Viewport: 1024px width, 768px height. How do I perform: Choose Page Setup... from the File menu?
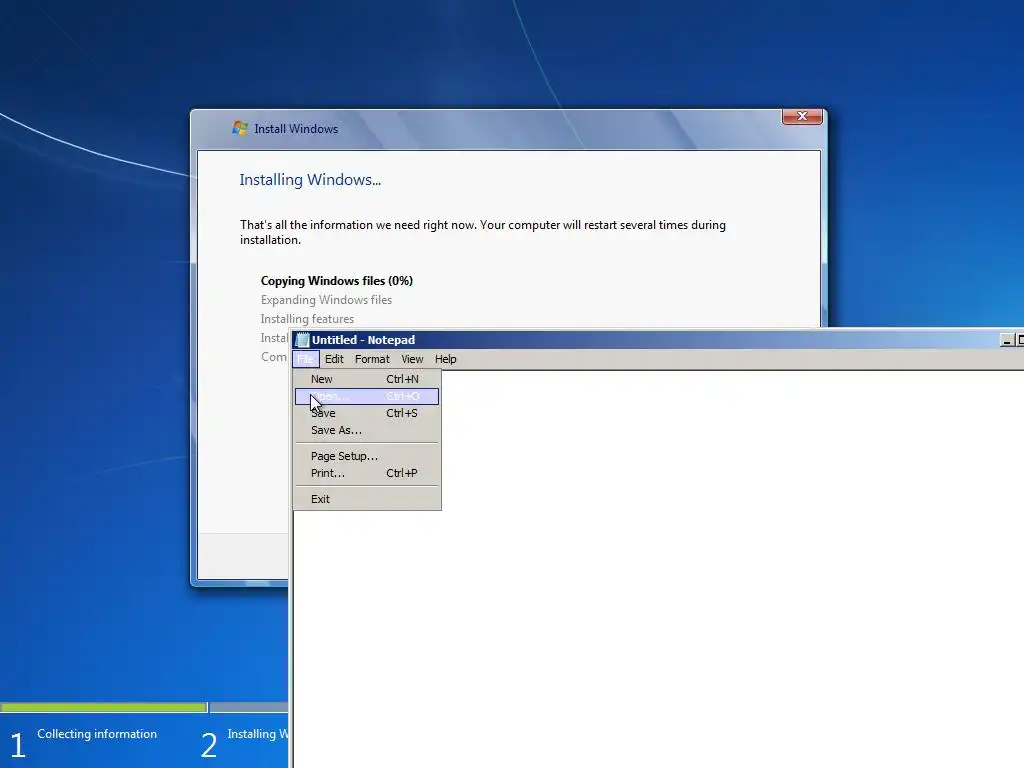(366, 456)
